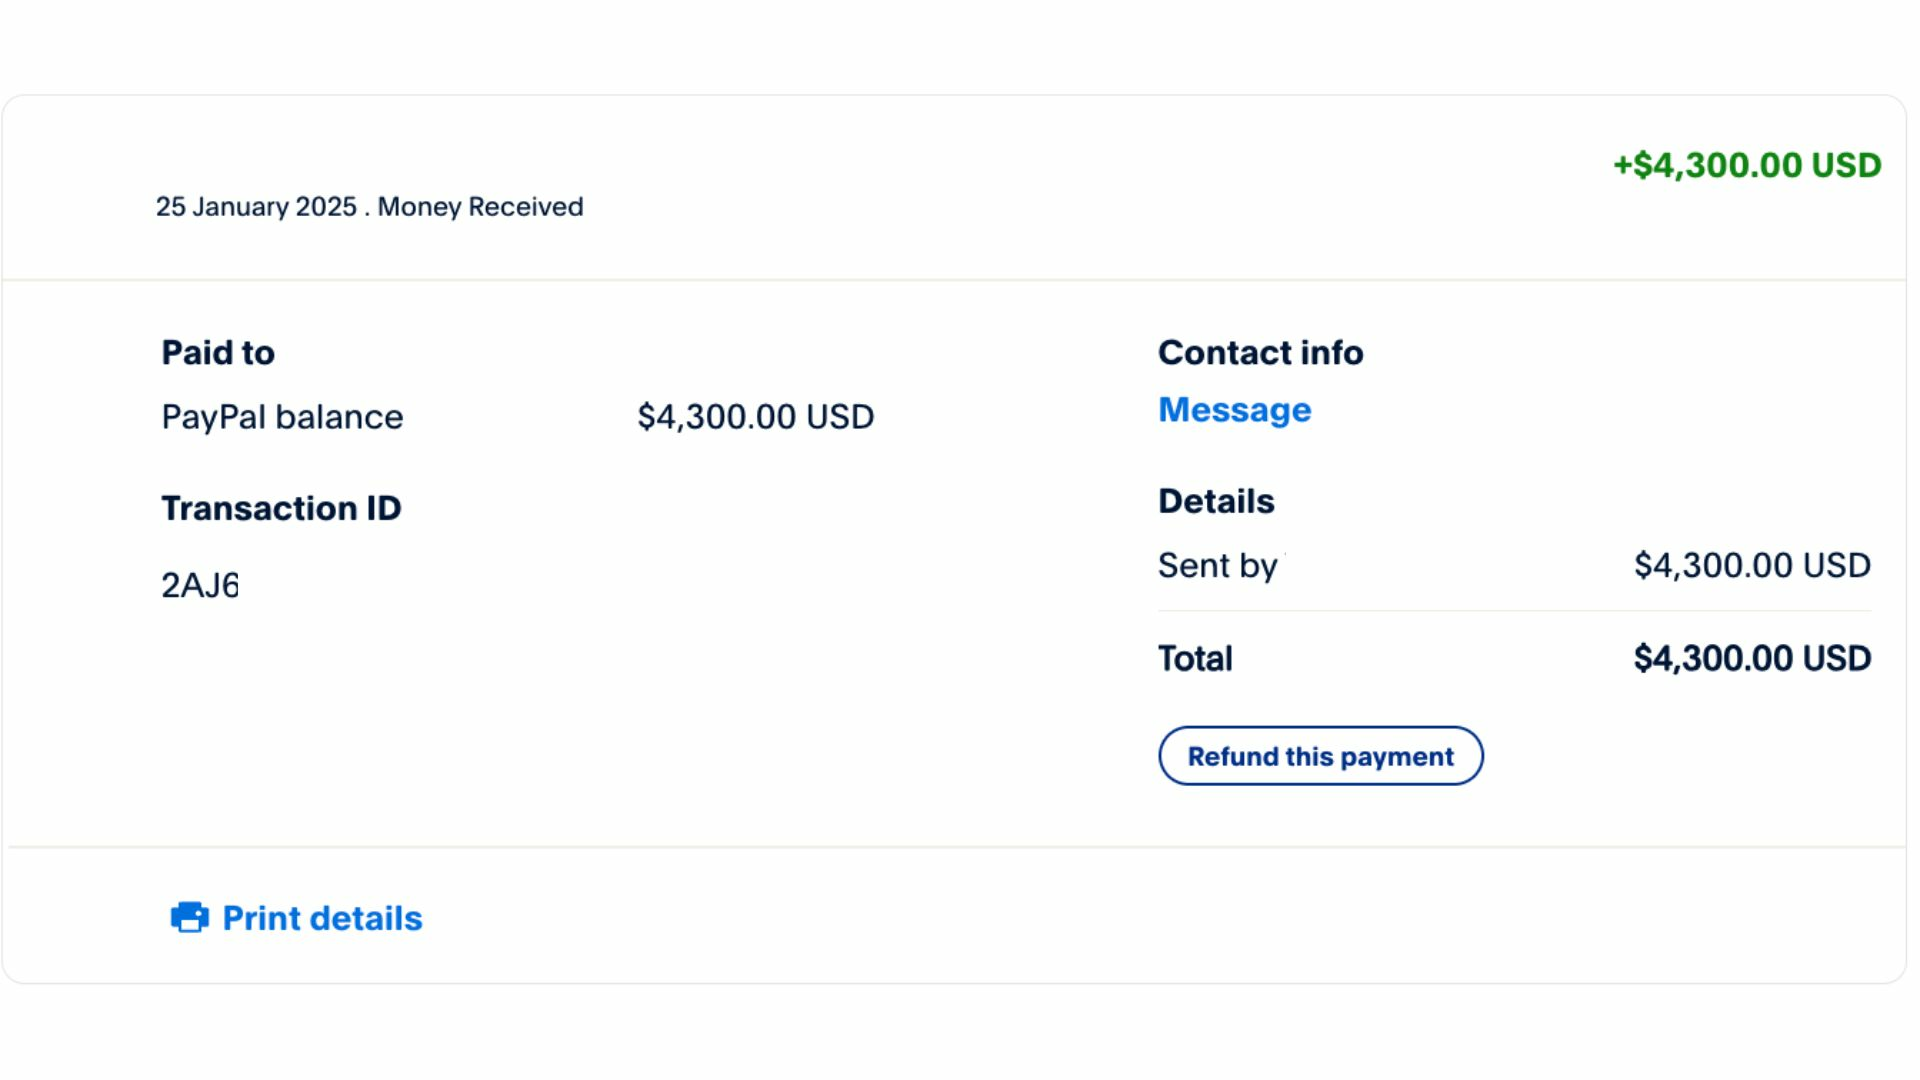Click the Contact info heading
Image resolution: width=1920 pixels, height=1080 pixels.
pyautogui.click(x=1260, y=353)
